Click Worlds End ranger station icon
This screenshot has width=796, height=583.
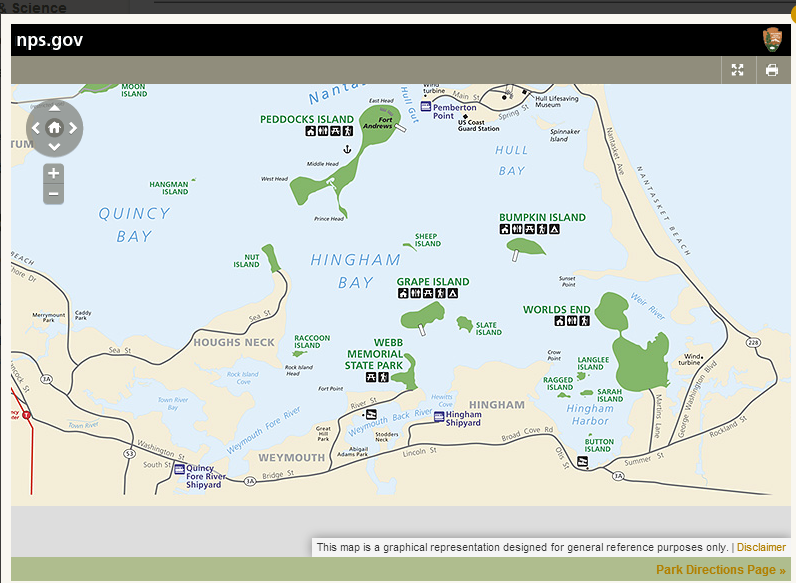[559, 320]
